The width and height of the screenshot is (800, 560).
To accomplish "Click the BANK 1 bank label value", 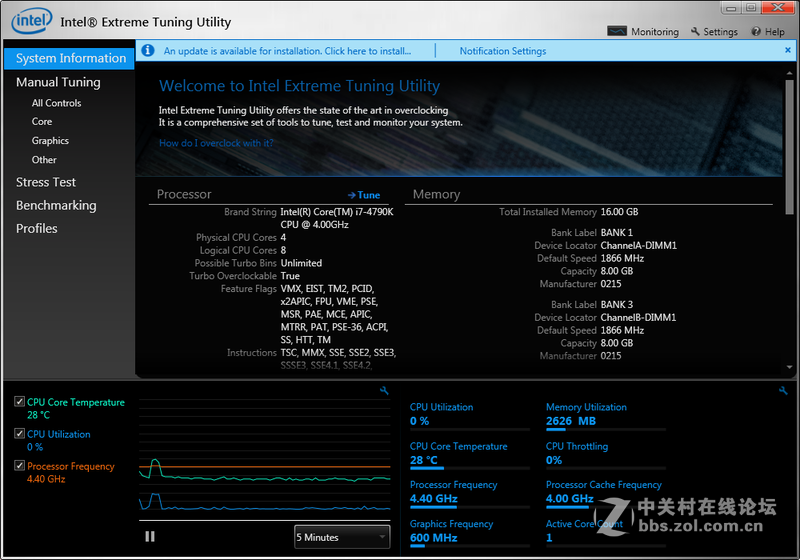I will click(616, 233).
